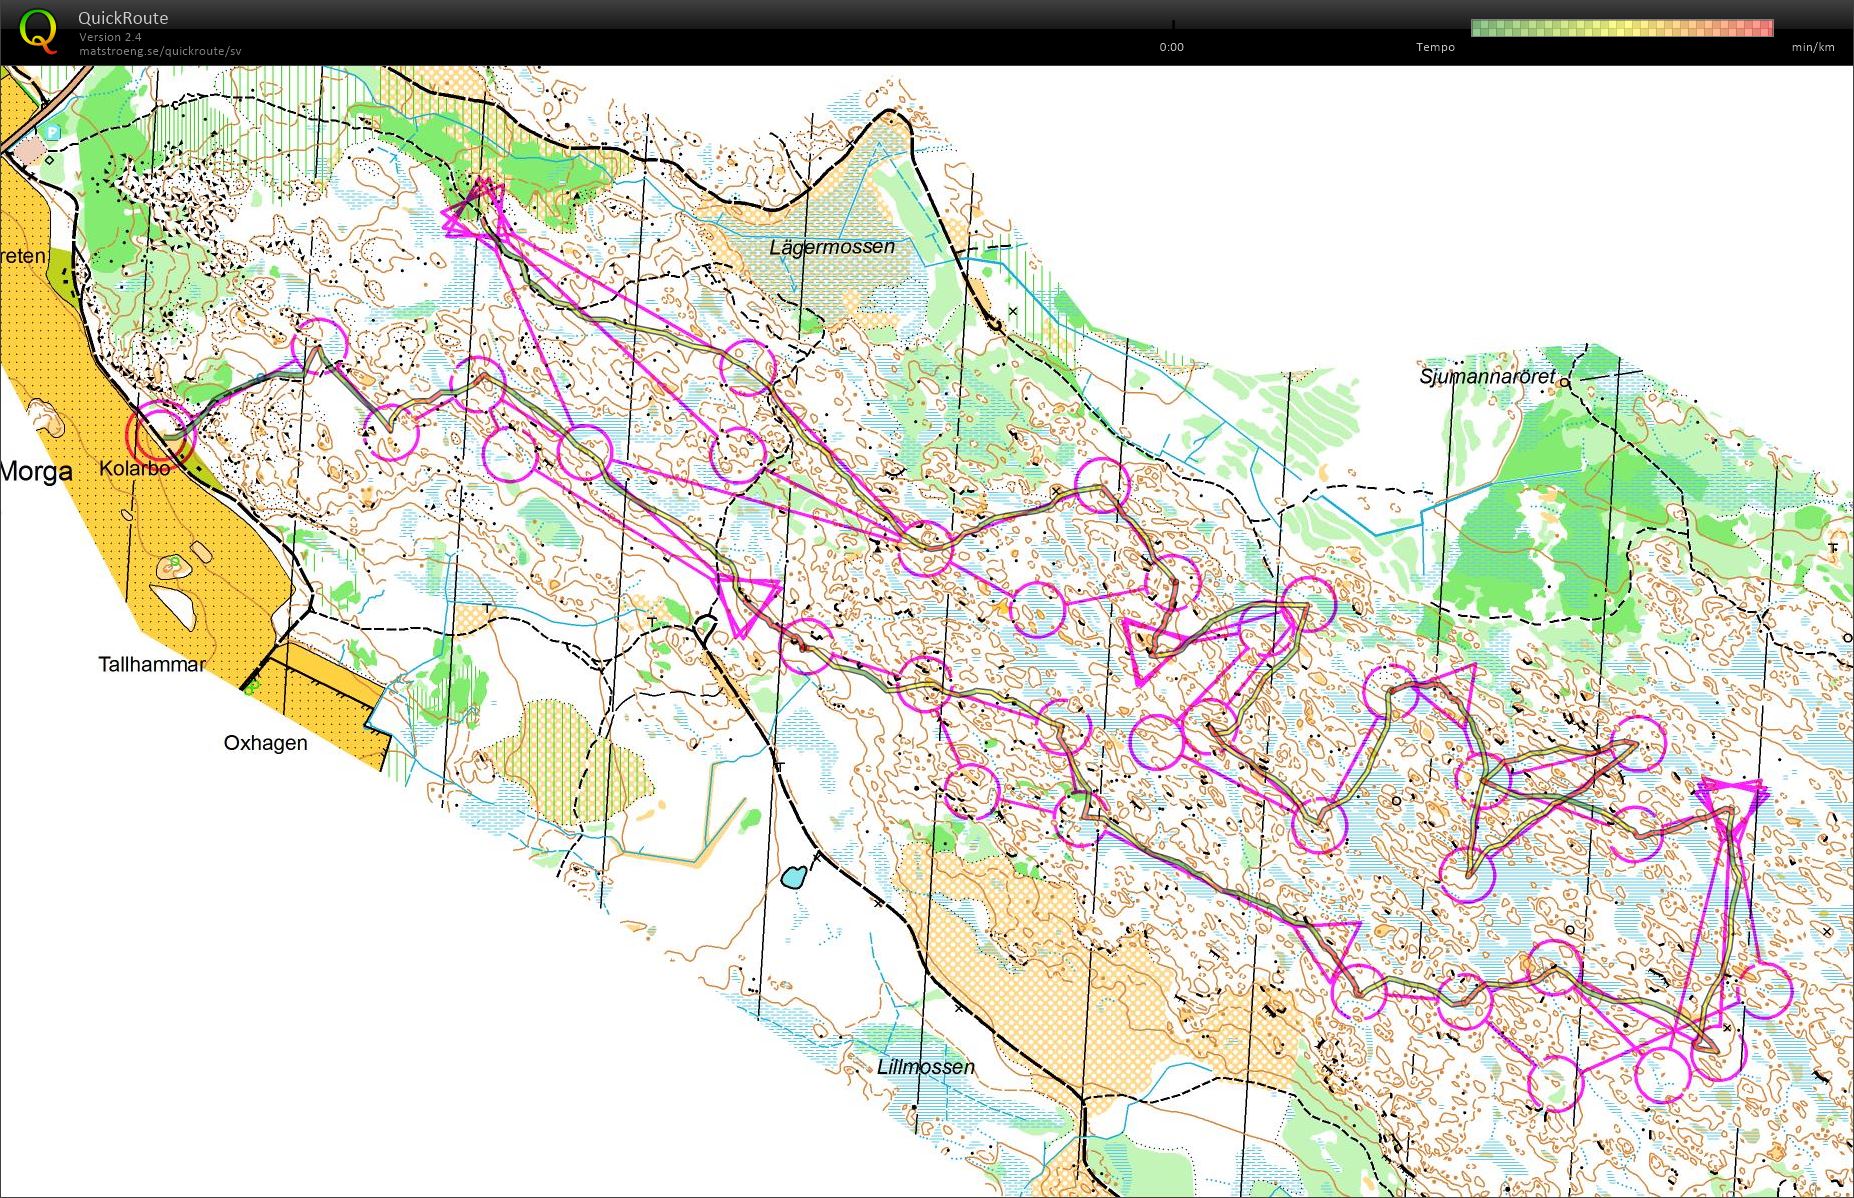Click the Kolarbo place name
The width and height of the screenshot is (1854, 1198).
(x=134, y=468)
